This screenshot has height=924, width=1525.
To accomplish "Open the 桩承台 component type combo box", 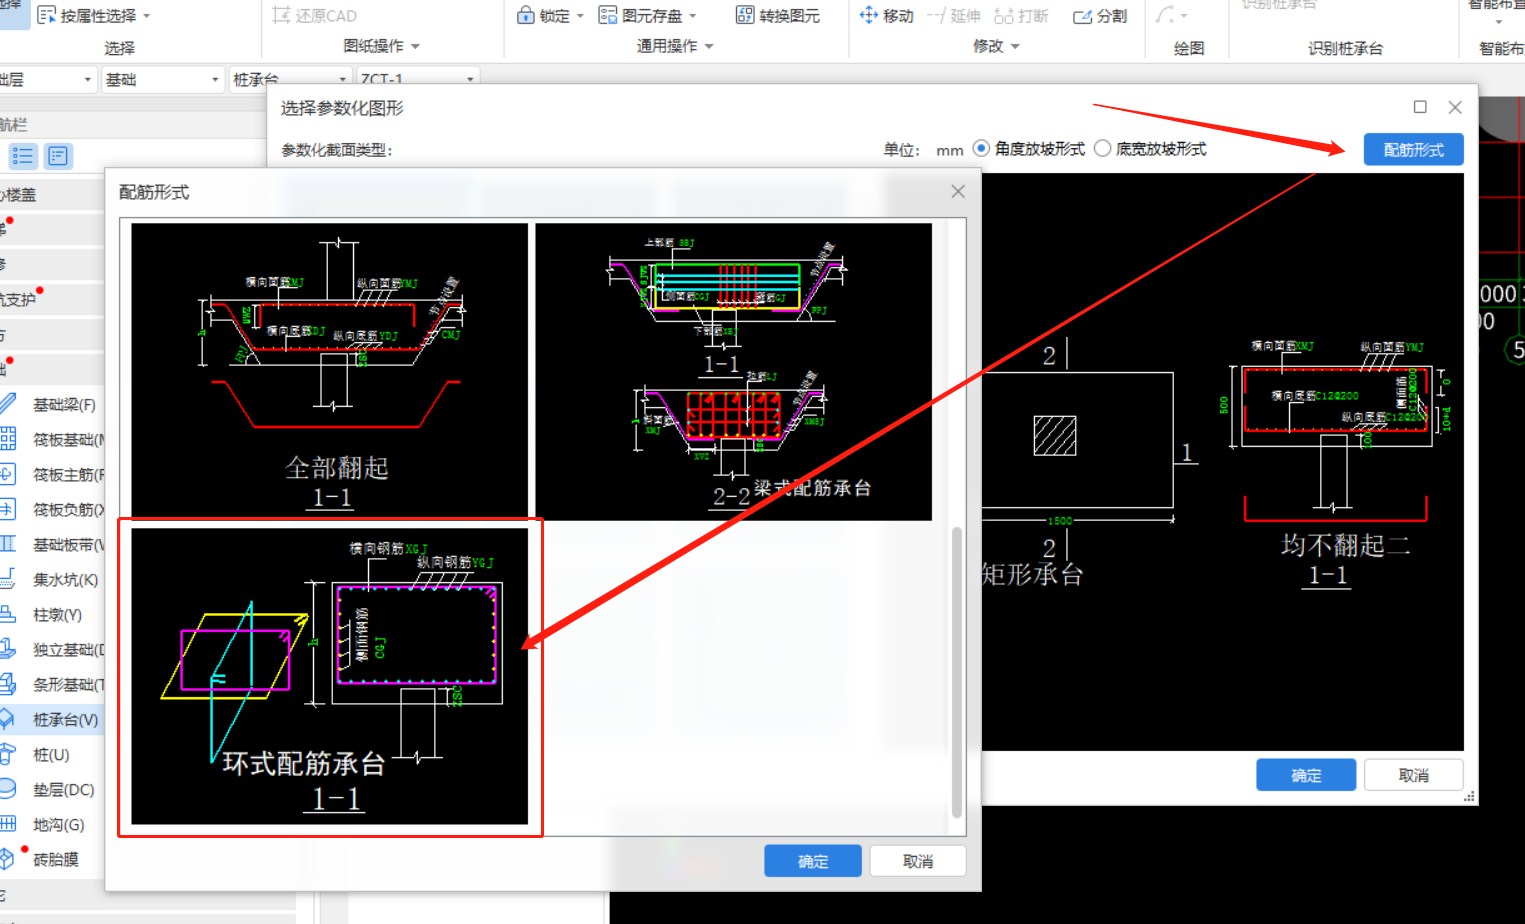I will tap(290, 79).
